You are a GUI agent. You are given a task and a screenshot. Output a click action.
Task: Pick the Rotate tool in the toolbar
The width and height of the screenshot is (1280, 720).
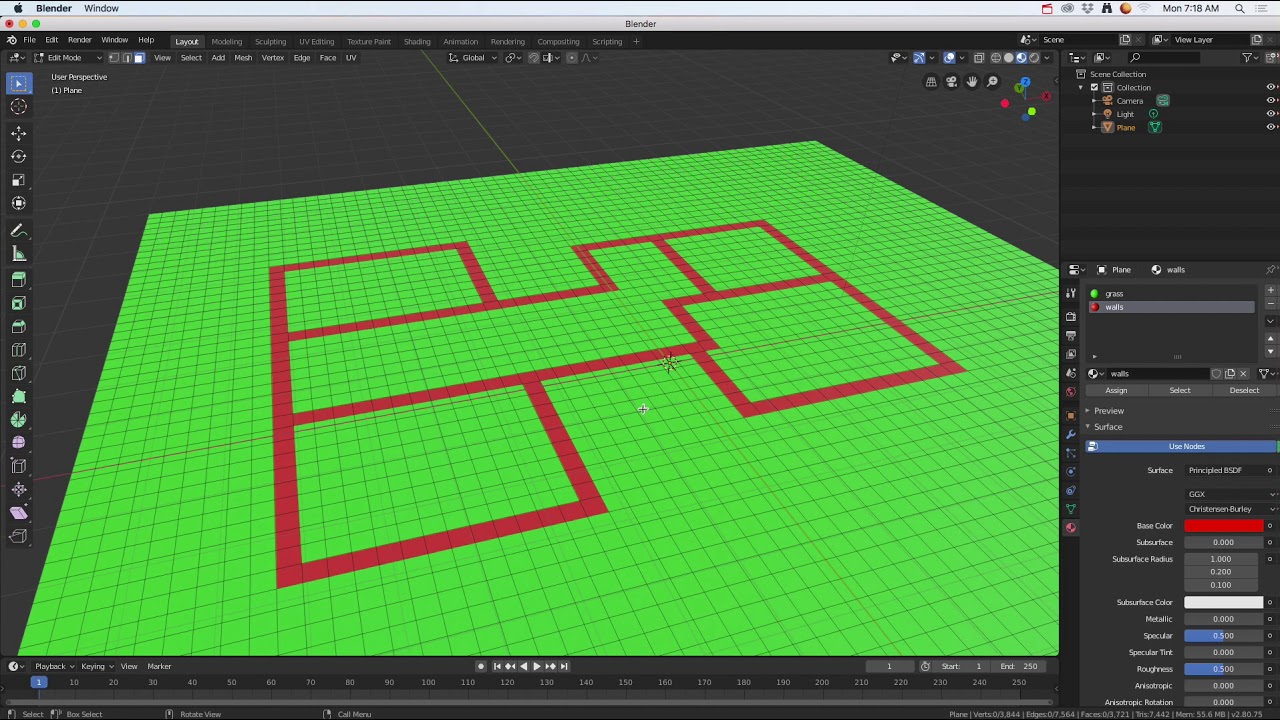18,156
